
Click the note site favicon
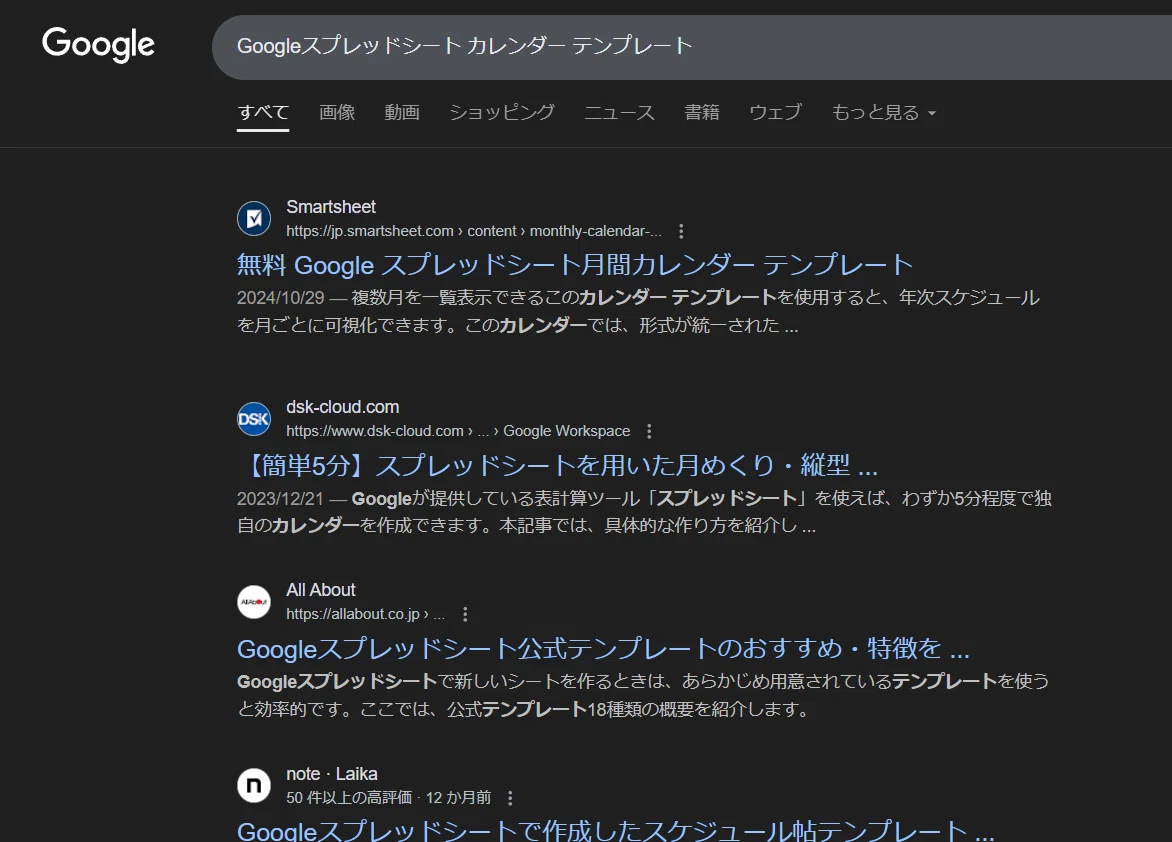tap(254, 786)
